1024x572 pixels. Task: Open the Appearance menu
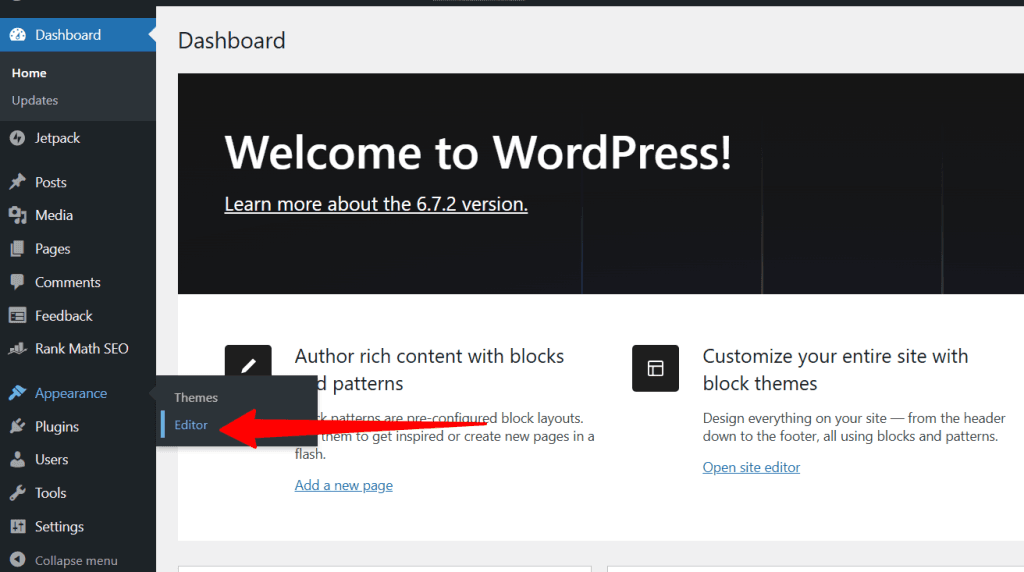(x=70, y=393)
